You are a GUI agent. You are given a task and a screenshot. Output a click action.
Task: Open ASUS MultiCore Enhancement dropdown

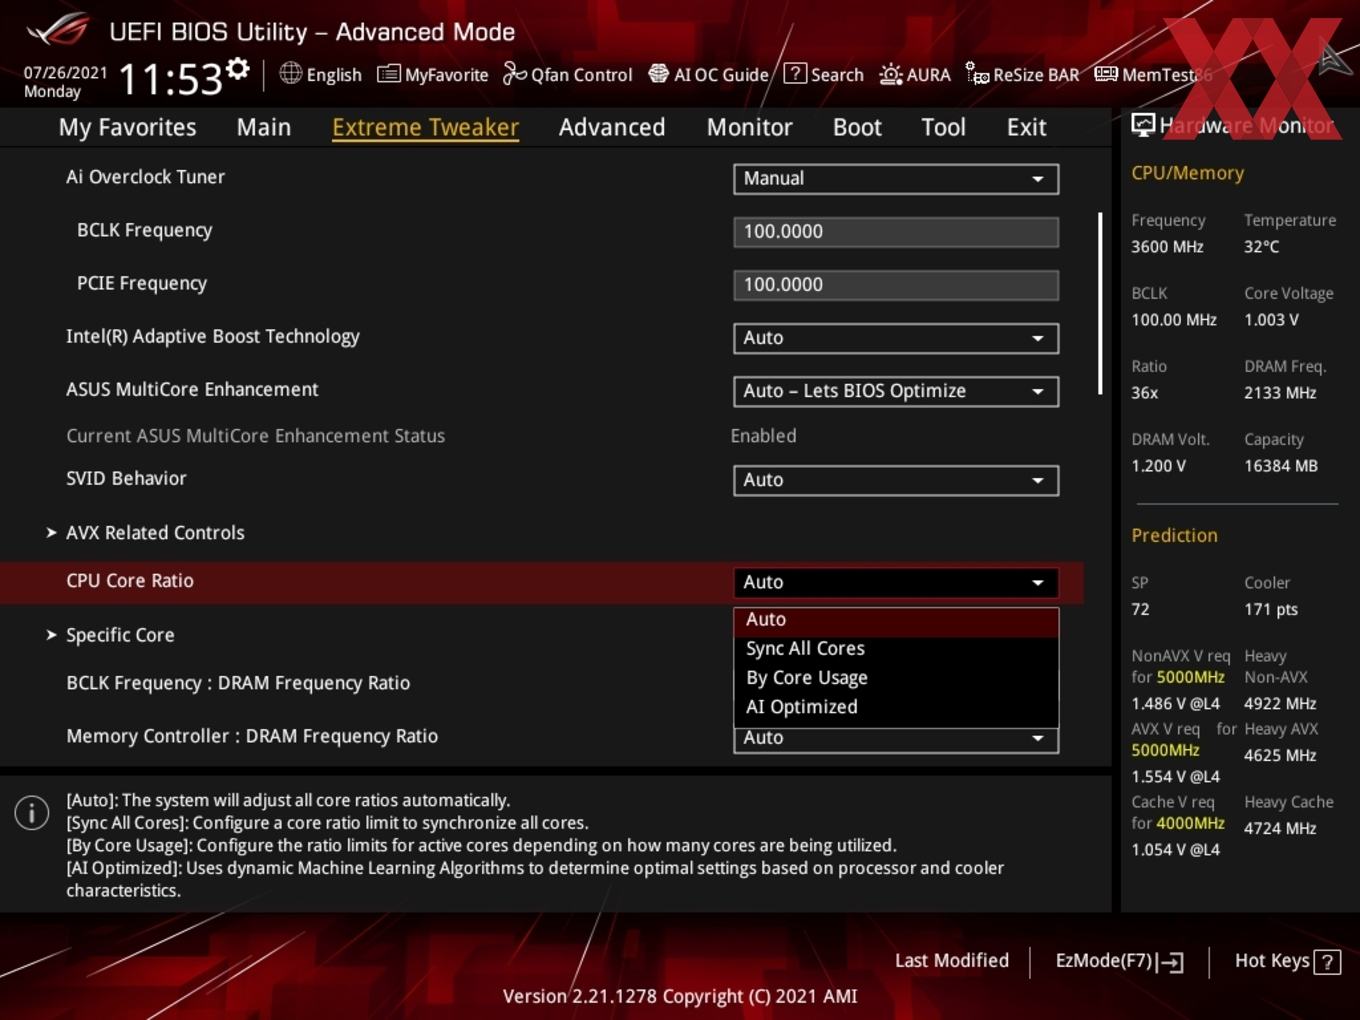pyautogui.click(x=896, y=391)
